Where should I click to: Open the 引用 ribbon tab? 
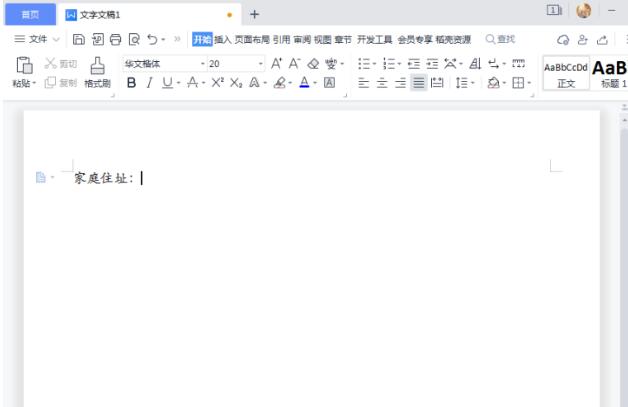tap(282, 39)
